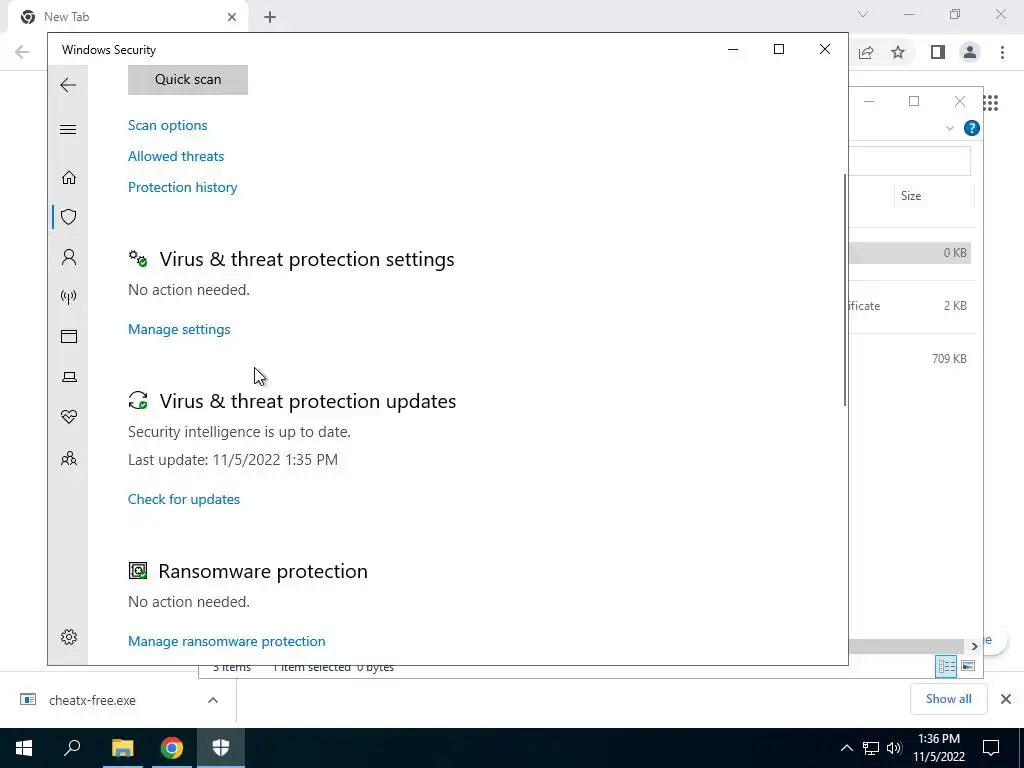Open downloaded cheatx-free.exe item
This screenshot has width=1024, height=768.
pos(91,700)
